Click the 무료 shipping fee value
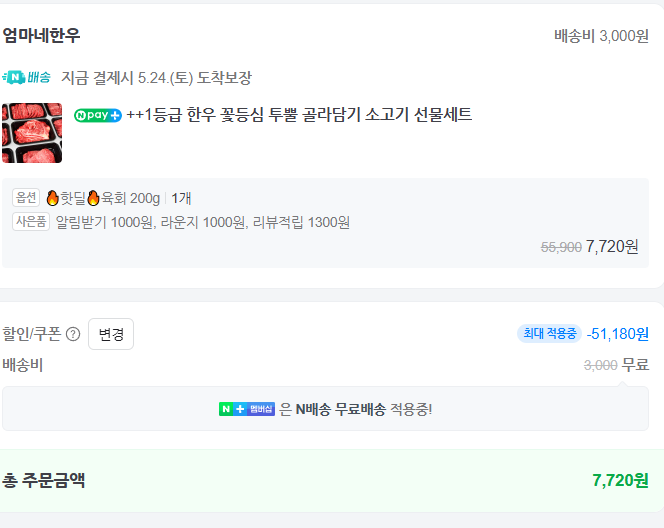 [x=635, y=365]
